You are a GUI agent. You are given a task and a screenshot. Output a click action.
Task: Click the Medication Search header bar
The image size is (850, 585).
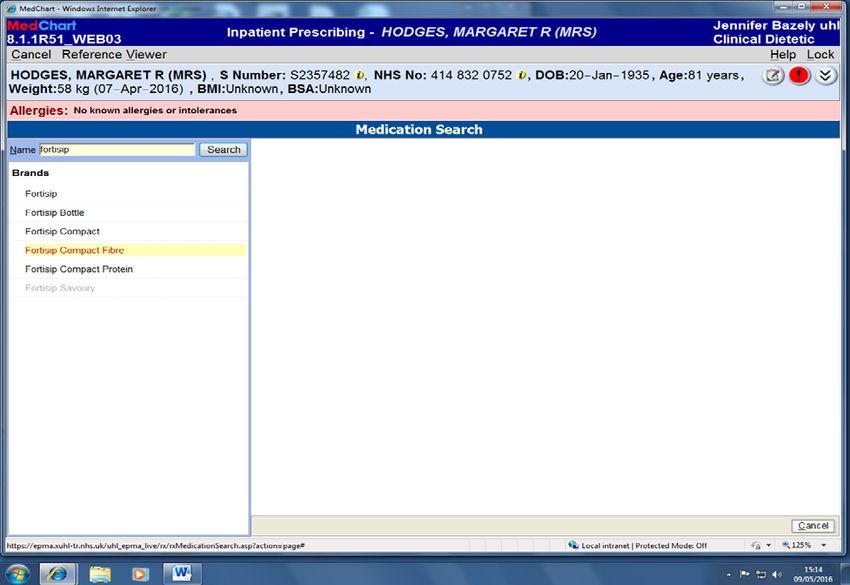coord(423,130)
